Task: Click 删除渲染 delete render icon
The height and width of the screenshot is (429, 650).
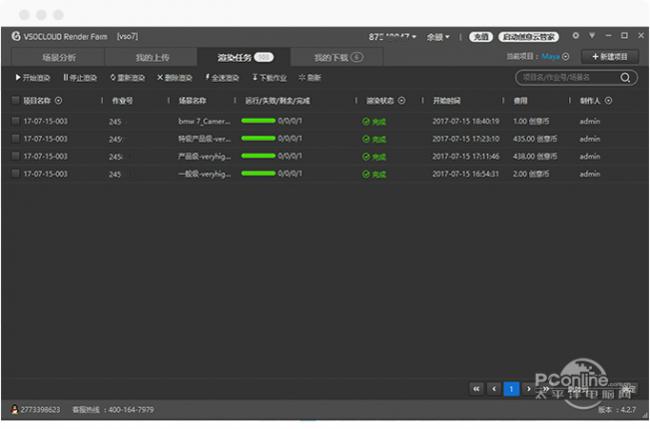Action: (x=160, y=77)
